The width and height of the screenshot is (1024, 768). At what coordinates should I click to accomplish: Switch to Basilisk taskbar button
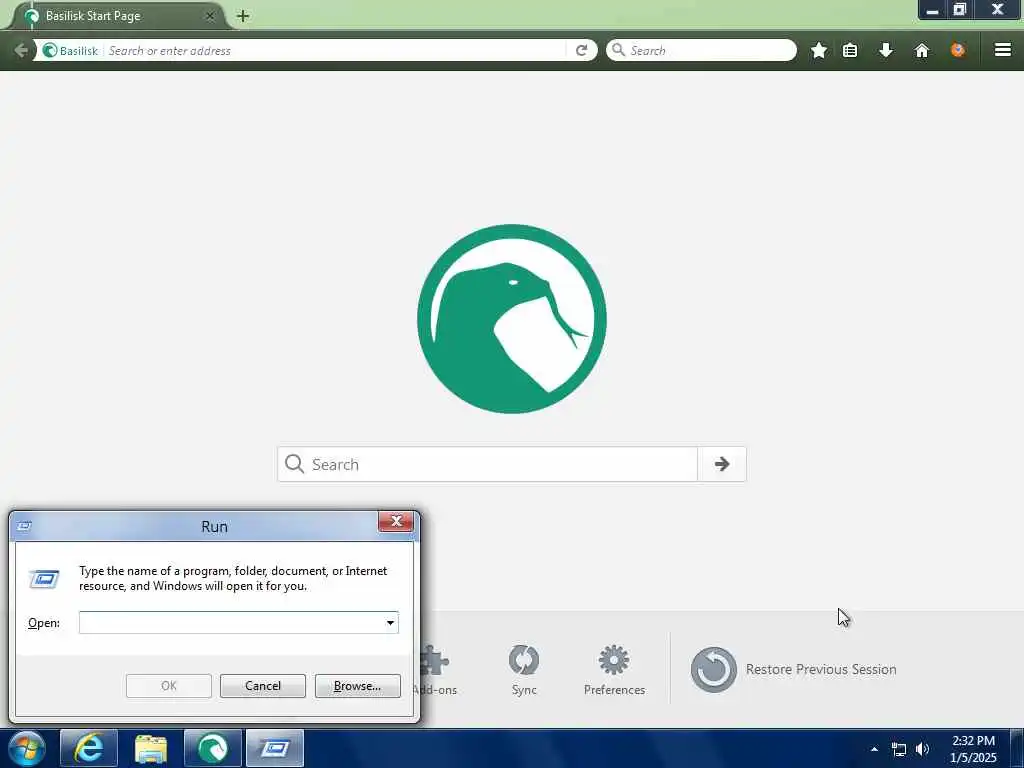(x=213, y=748)
